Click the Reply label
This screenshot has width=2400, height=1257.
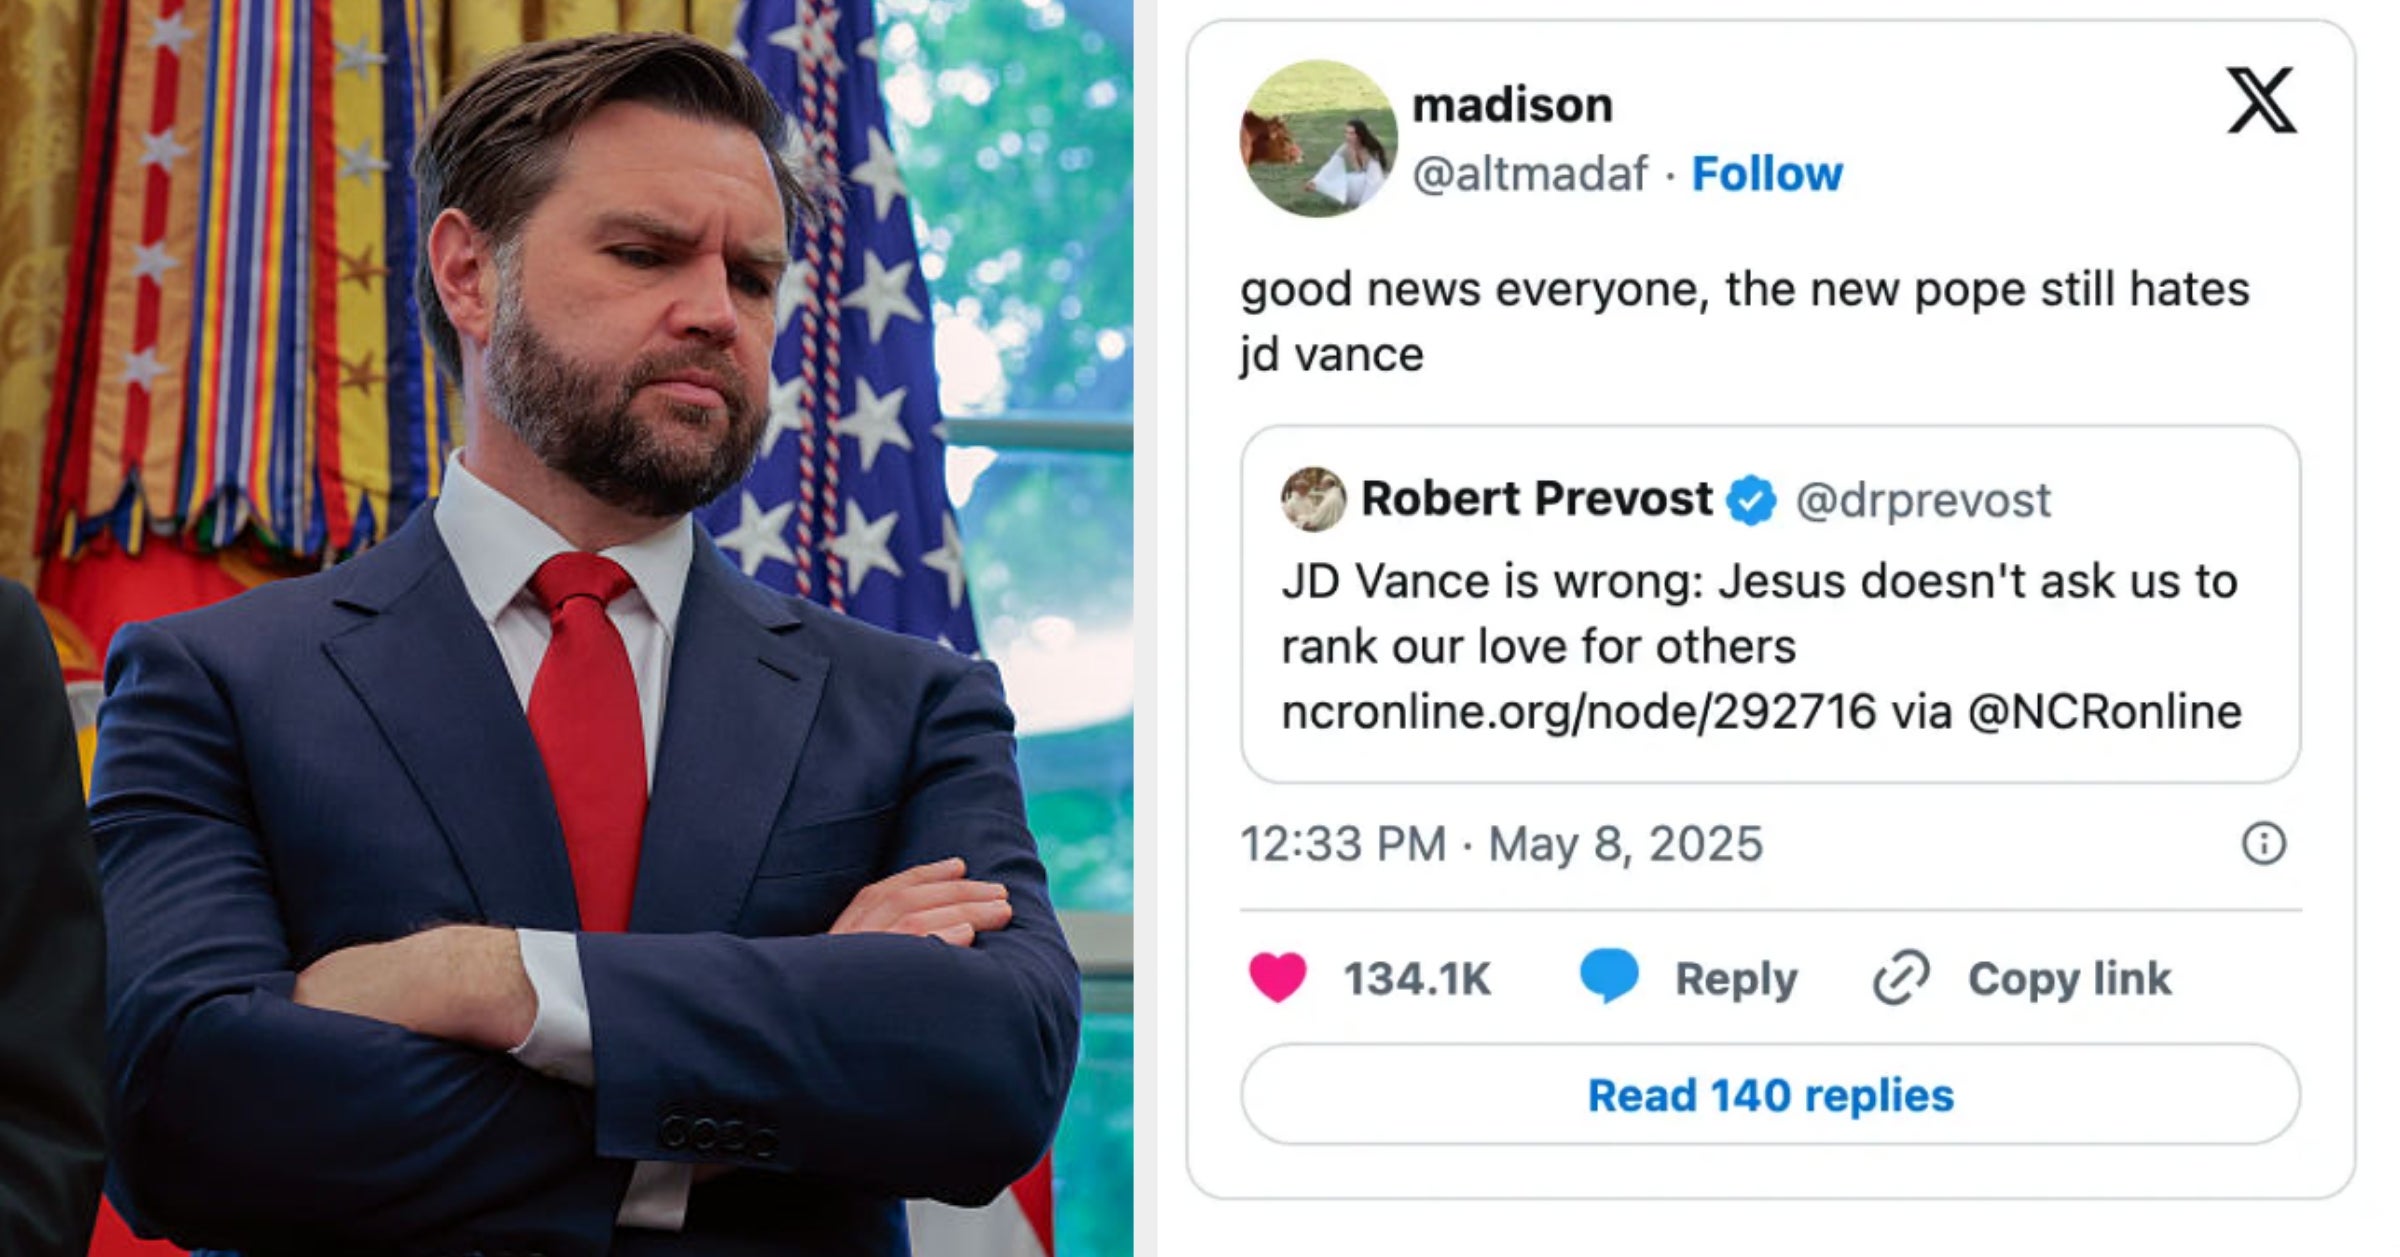point(1736,978)
